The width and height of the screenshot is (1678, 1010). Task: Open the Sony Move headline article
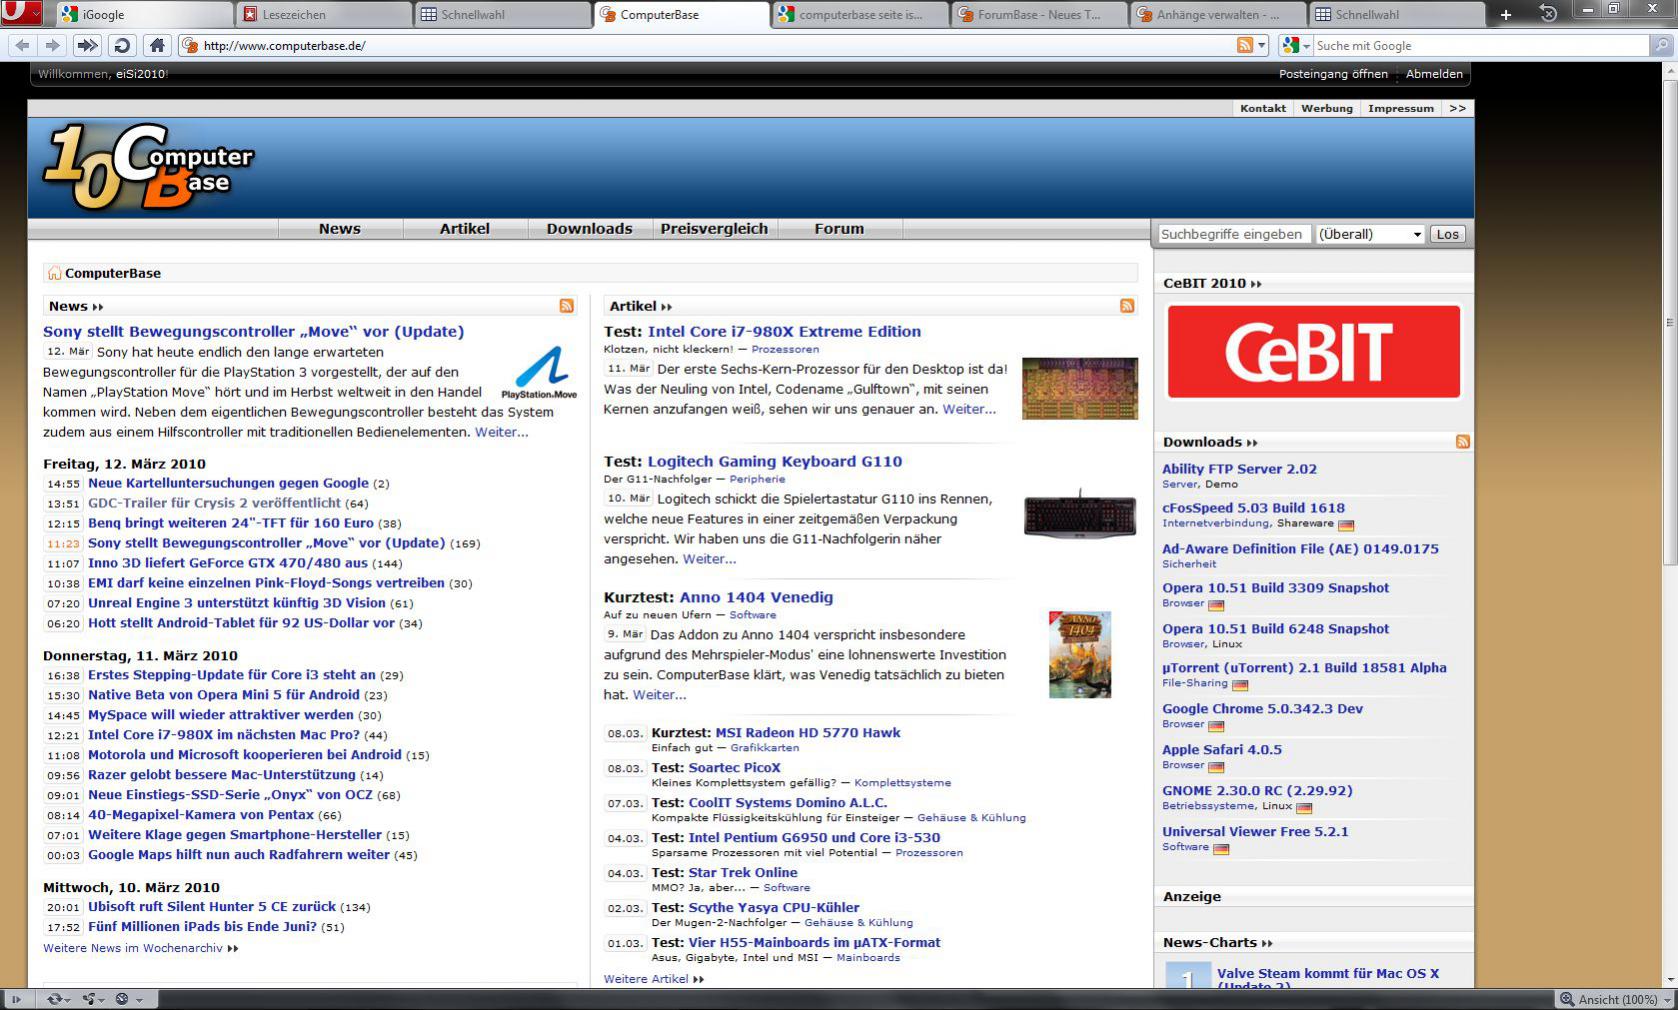(254, 332)
